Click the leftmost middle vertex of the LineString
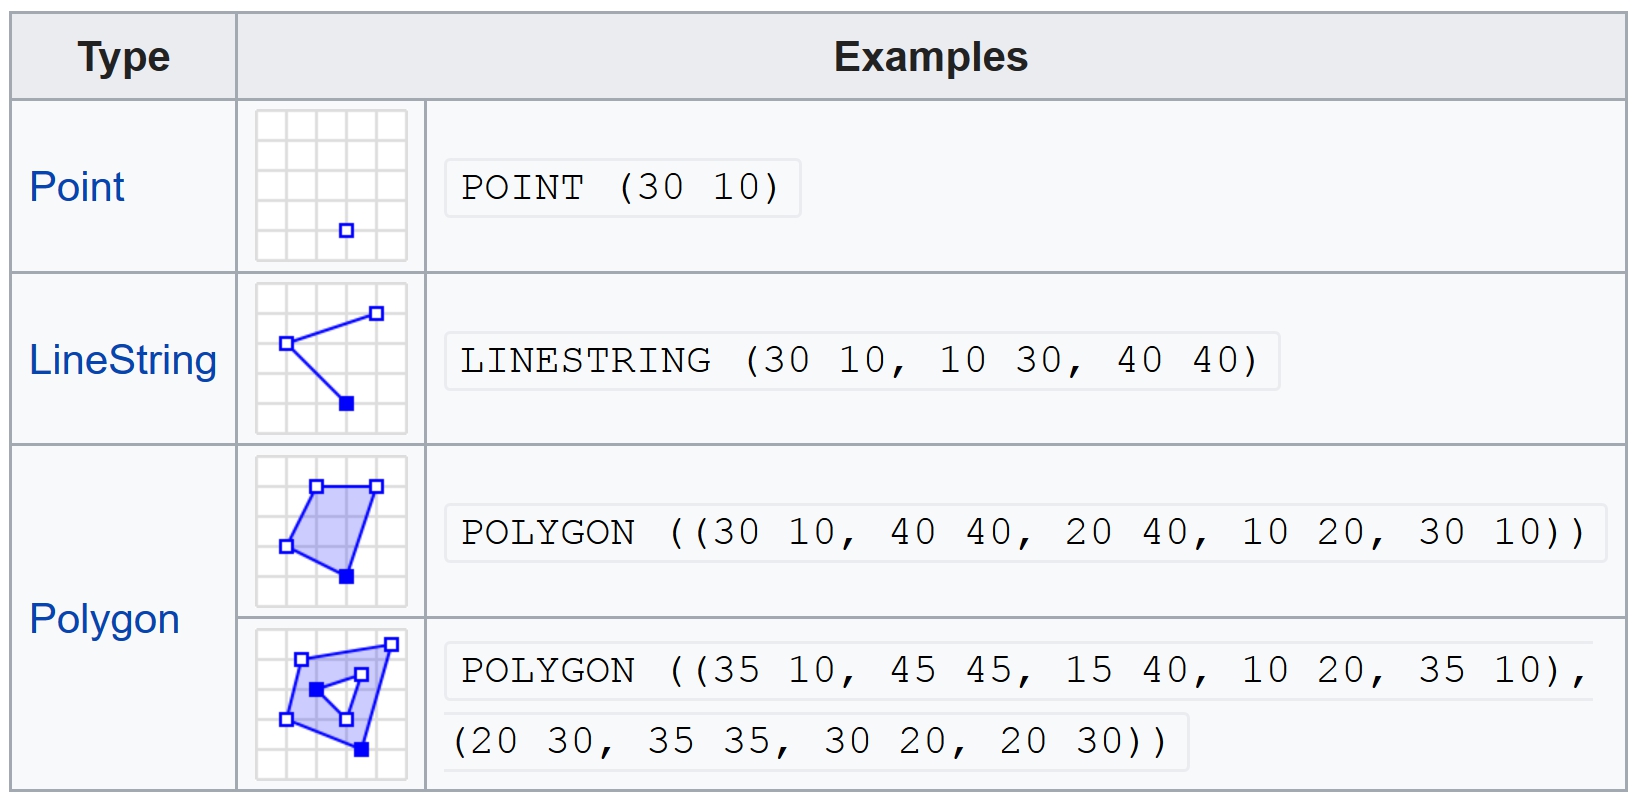 [x=286, y=344]
